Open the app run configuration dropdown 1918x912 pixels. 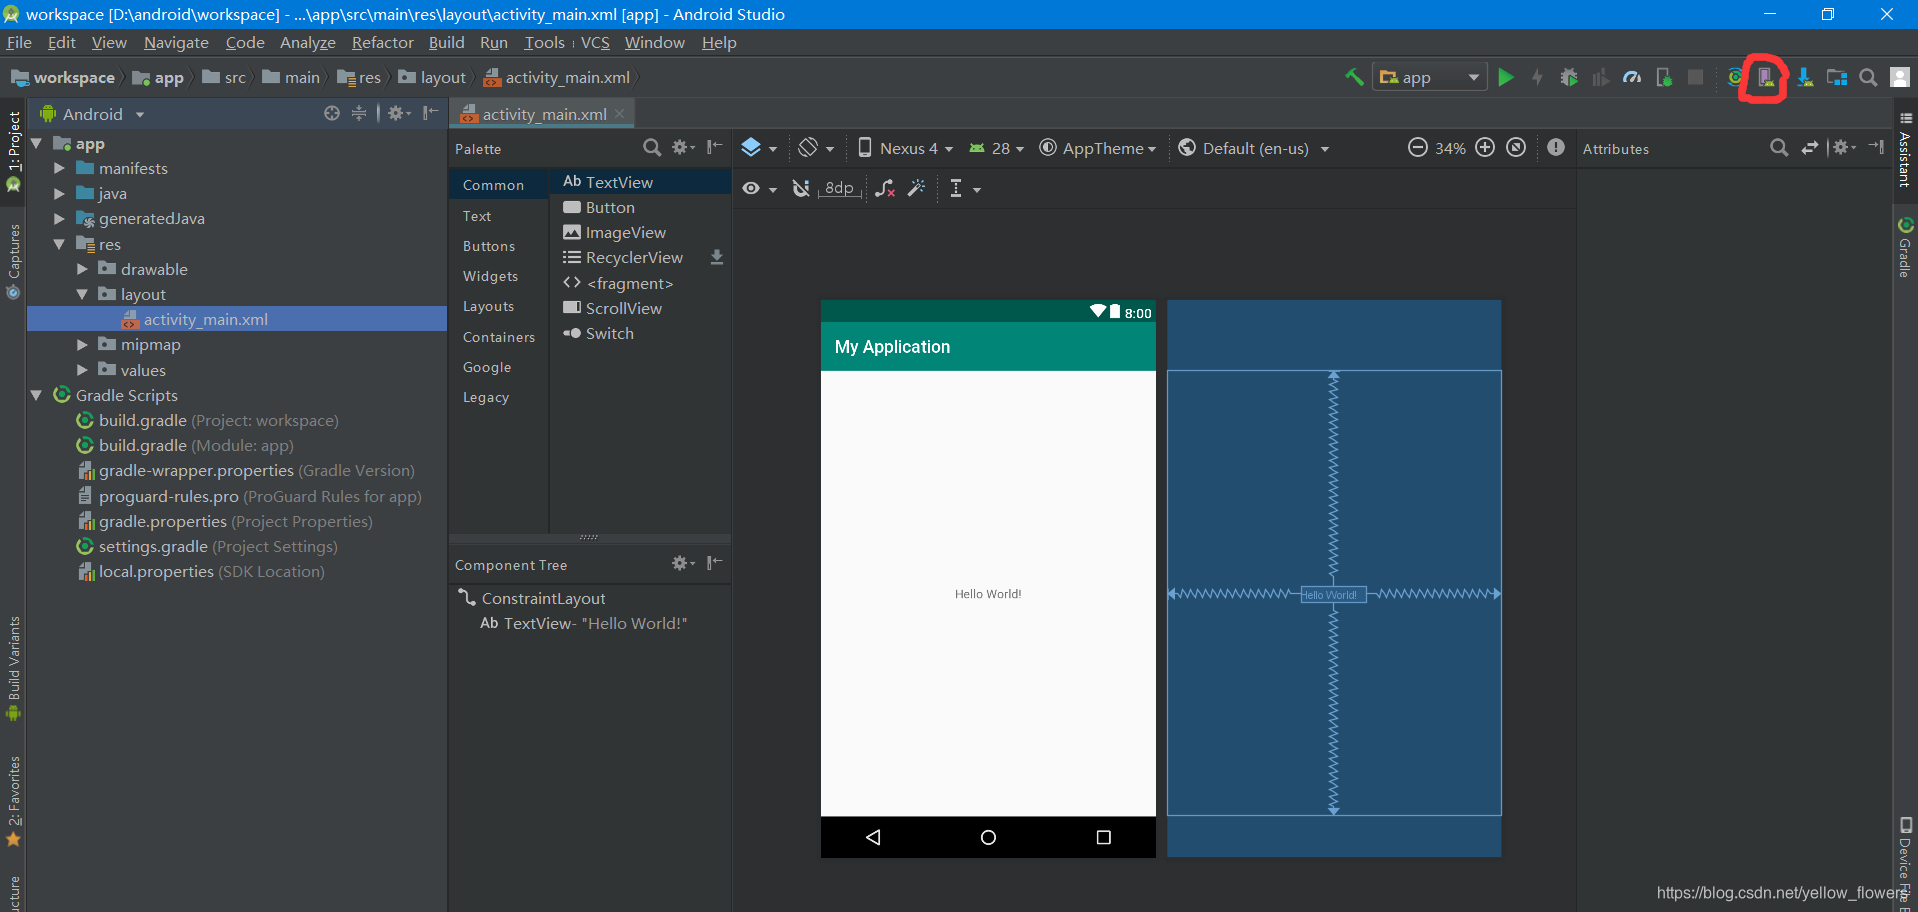[1430, 77]
